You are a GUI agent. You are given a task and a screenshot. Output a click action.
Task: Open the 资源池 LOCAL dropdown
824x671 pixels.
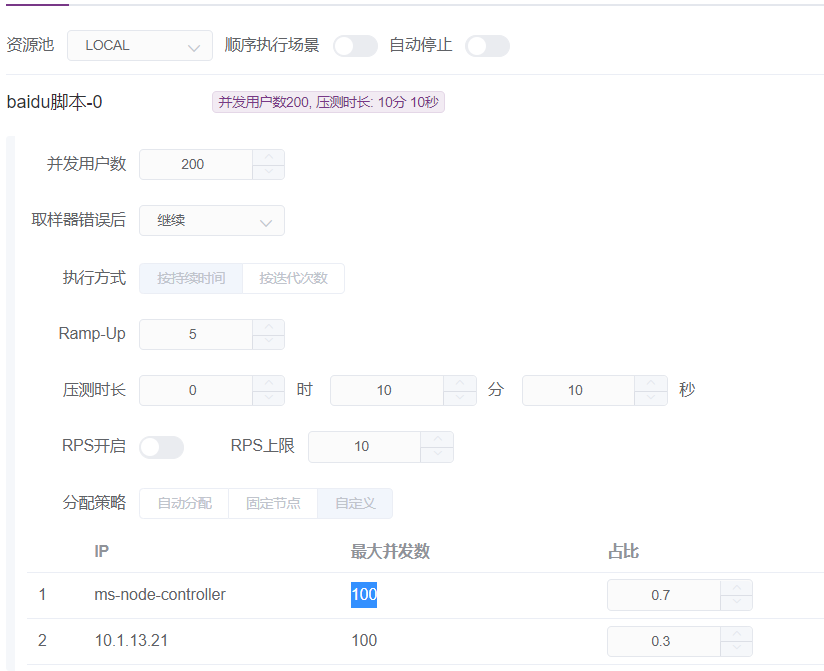140,46
